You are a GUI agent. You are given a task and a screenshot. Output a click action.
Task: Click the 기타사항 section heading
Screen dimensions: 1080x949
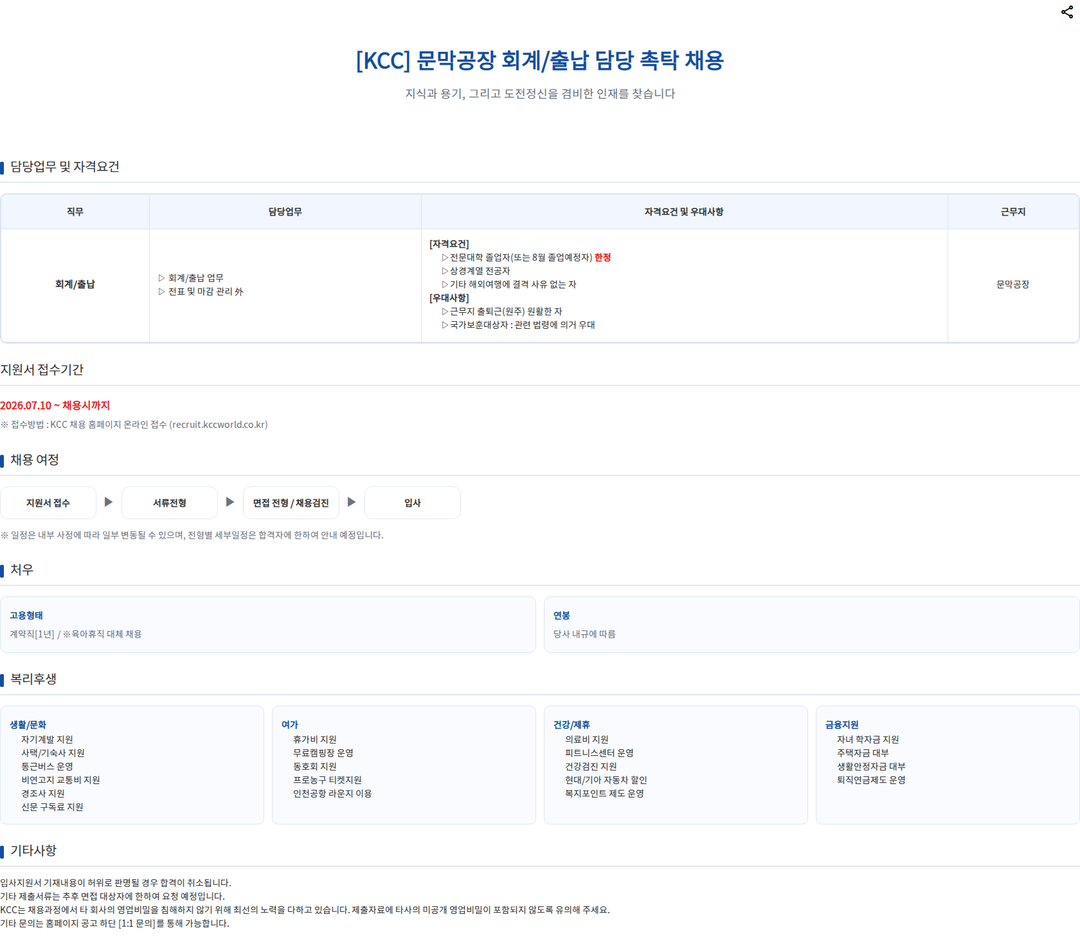tap(33, 851)
